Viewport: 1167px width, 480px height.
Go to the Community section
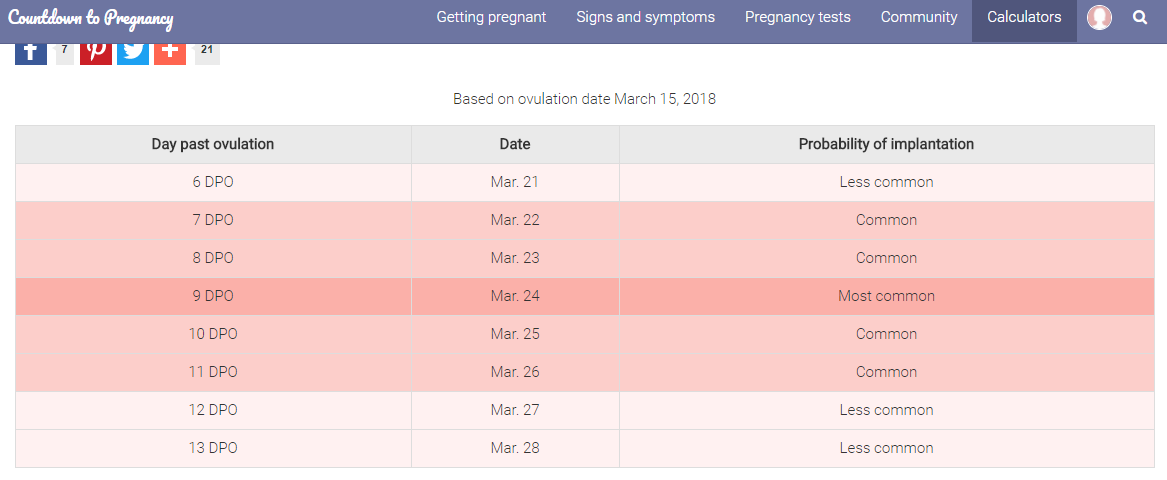[919, 17]
